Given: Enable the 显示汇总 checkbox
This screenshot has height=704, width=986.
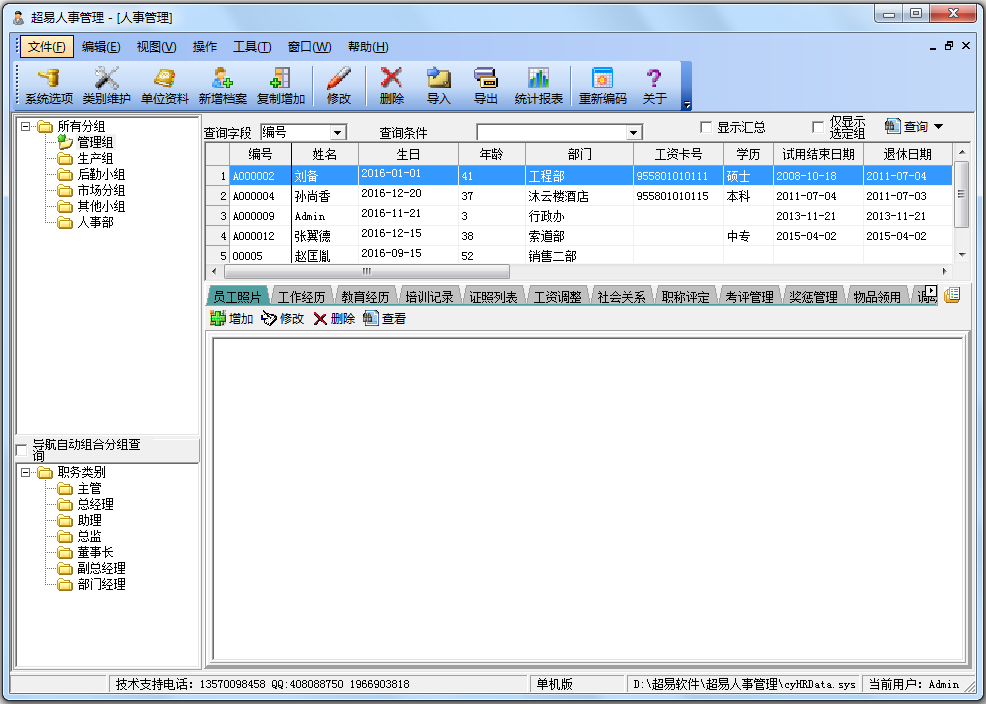Looking at the screenshot, I should pyautogui.click(x=707, y=127).
